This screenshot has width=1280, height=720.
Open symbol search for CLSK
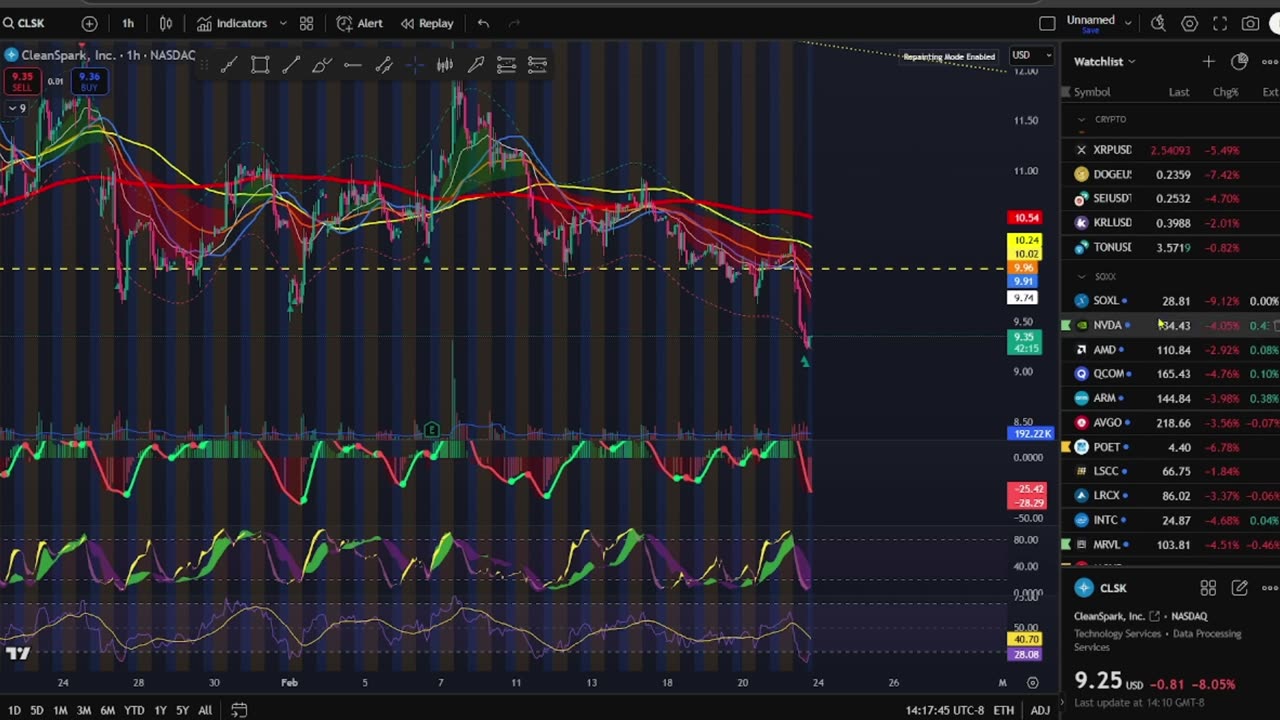24,23
